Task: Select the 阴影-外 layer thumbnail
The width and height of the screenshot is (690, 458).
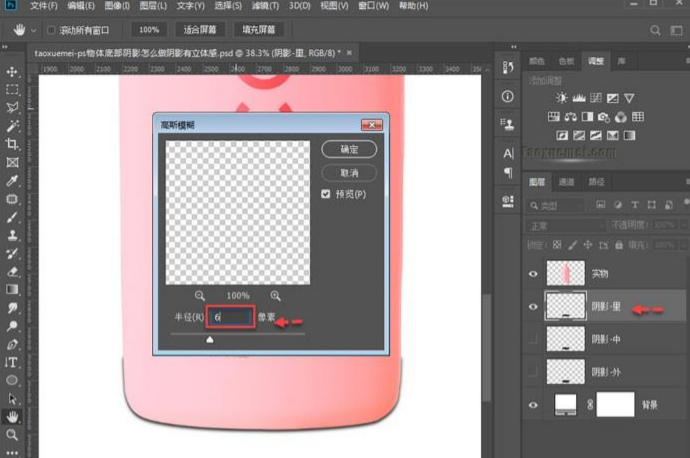Action: pos(565,372)
